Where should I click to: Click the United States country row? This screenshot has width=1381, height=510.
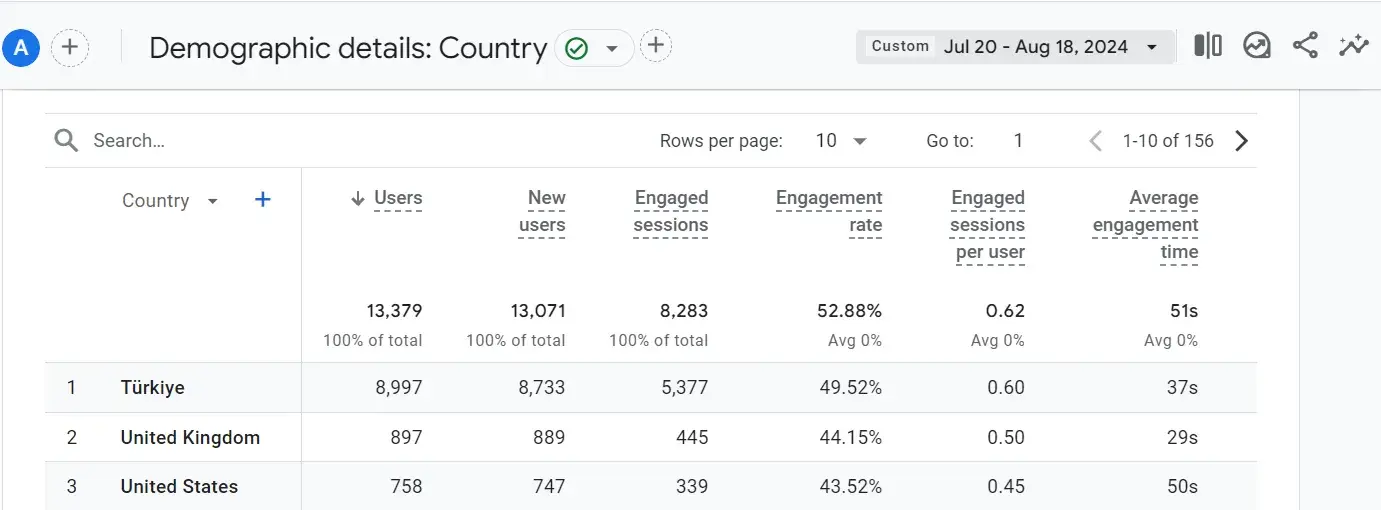pyautogui.click(x=651, y=486)
